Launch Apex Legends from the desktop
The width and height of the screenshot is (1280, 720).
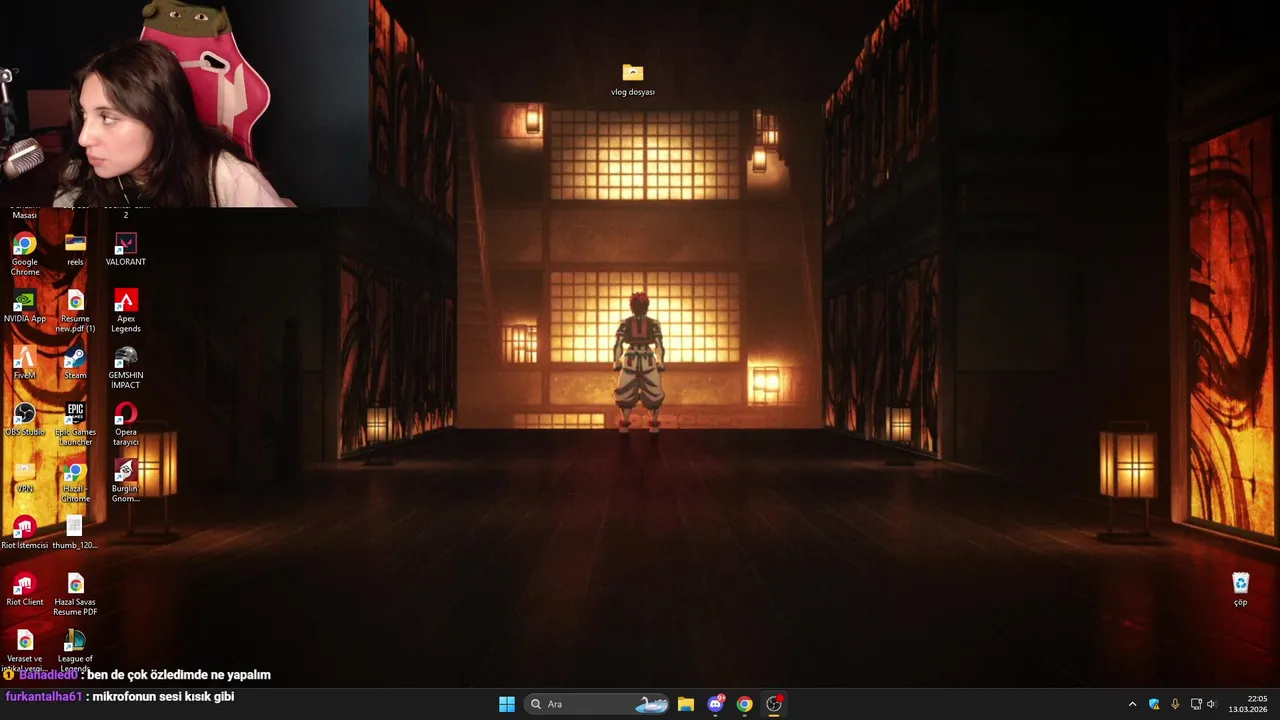pos(125,311)
